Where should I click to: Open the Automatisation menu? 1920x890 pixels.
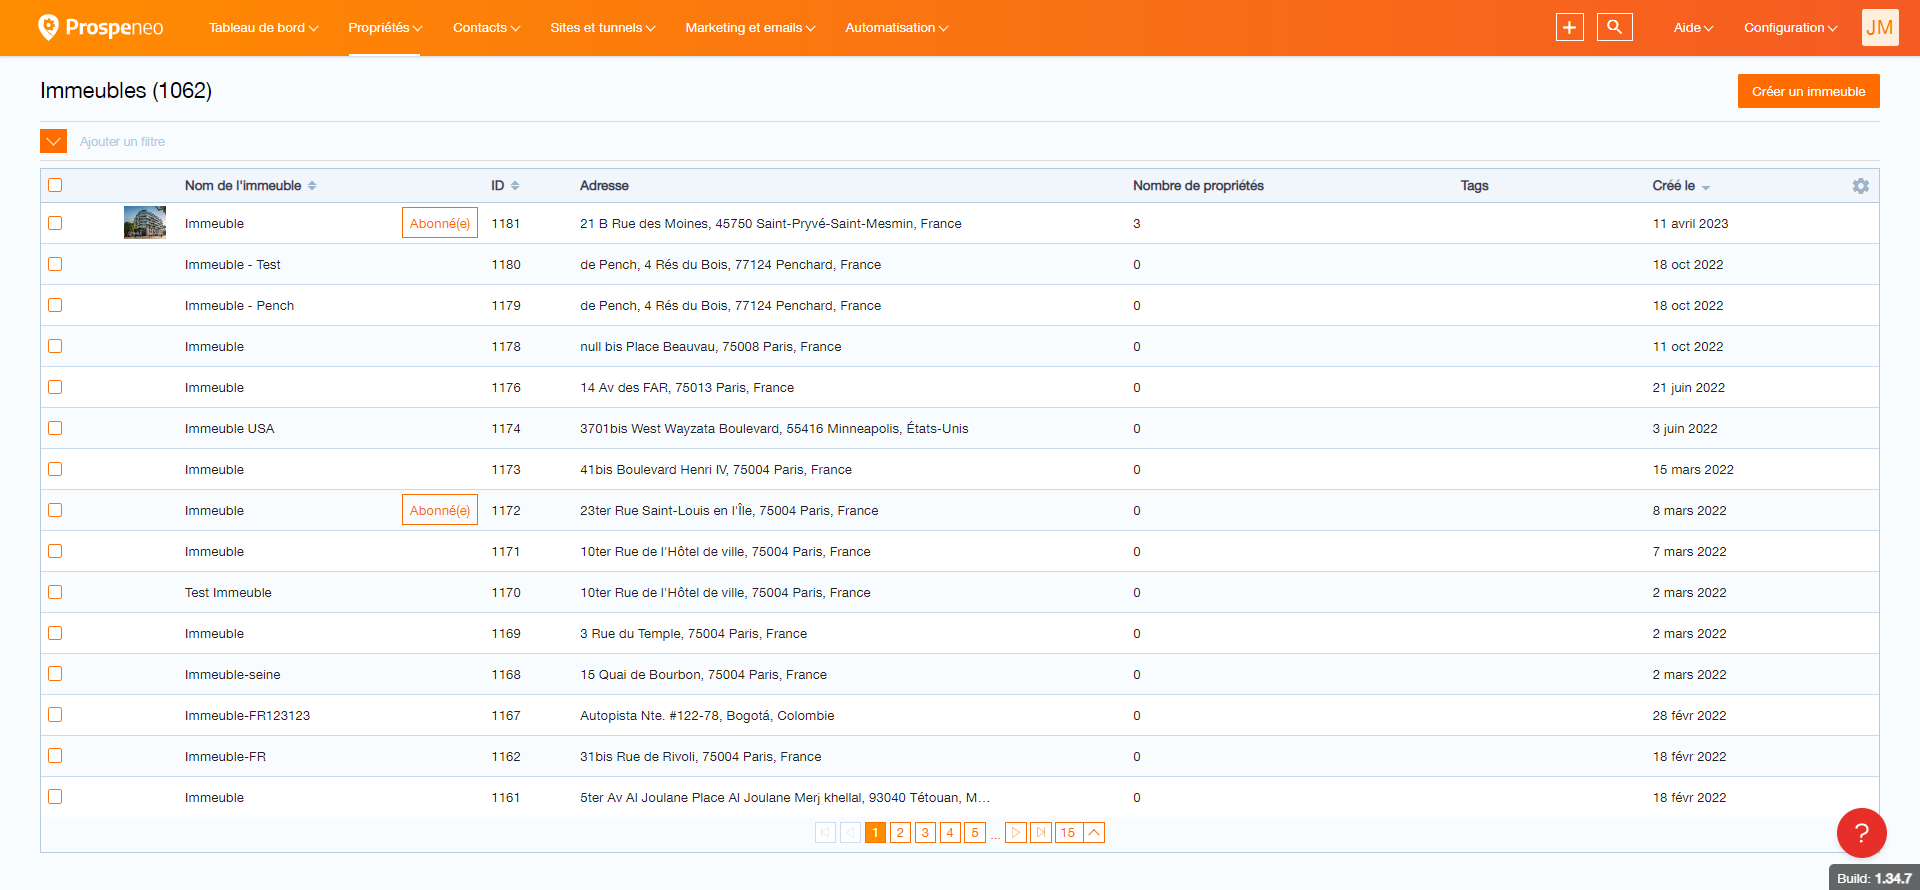coord(896,28)
